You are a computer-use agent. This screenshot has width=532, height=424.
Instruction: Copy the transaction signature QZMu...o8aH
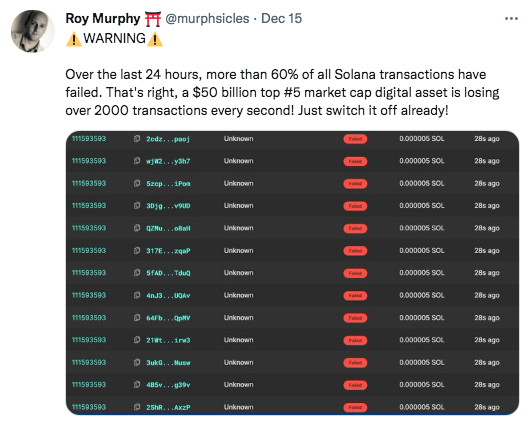tap(137, 228)
